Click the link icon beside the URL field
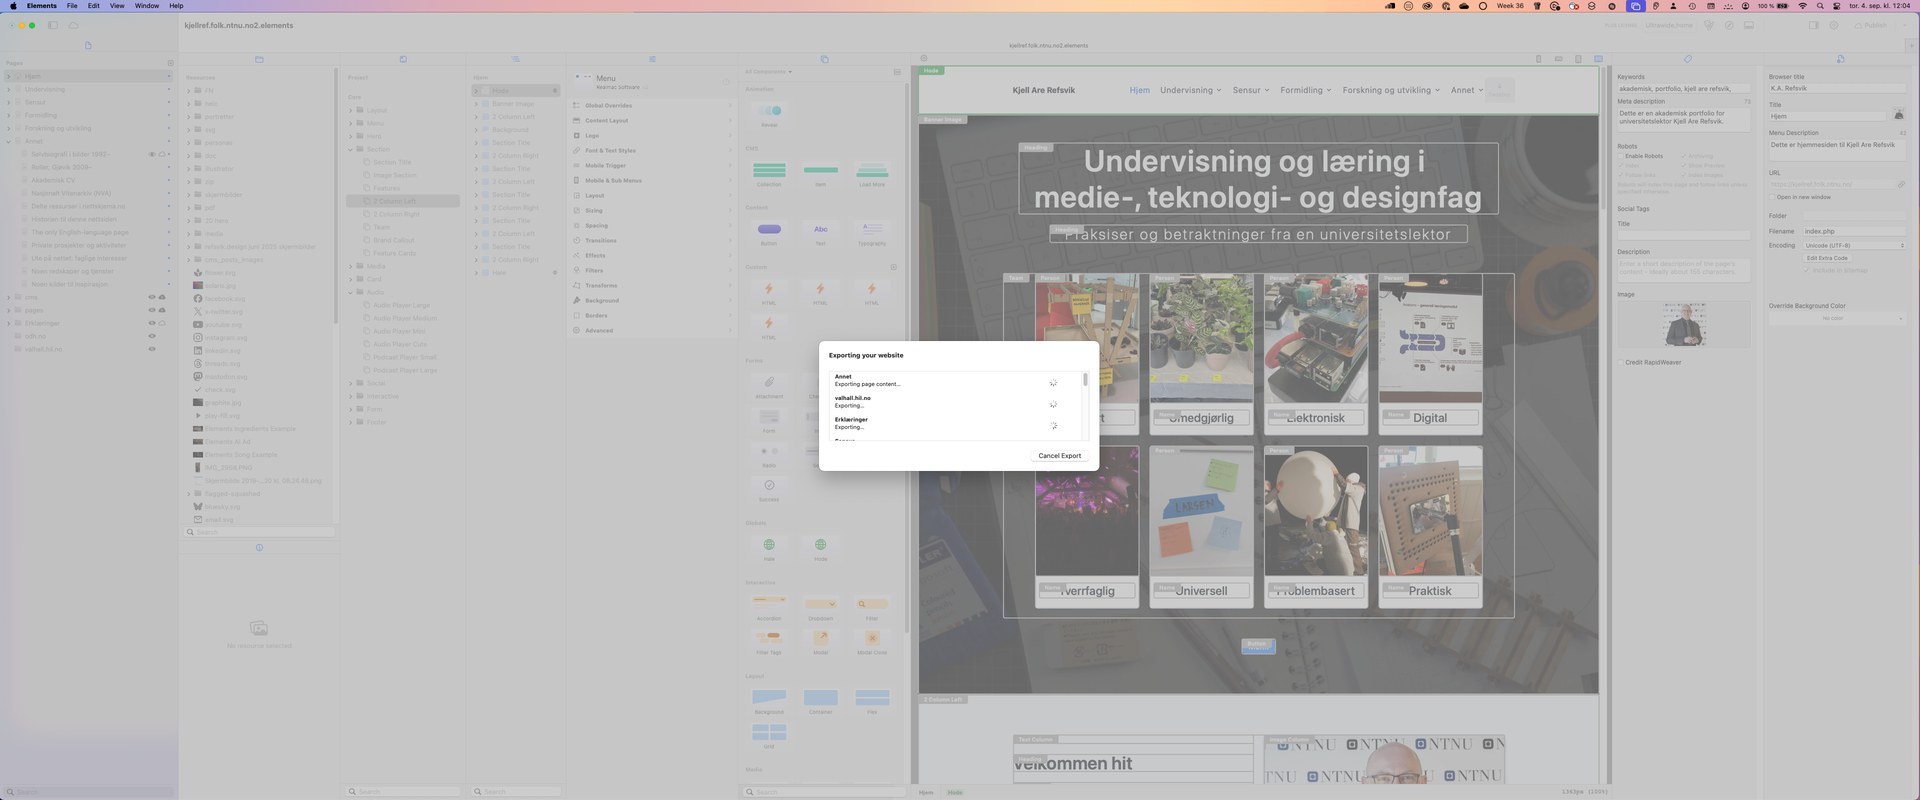 tap(1901, 184)
